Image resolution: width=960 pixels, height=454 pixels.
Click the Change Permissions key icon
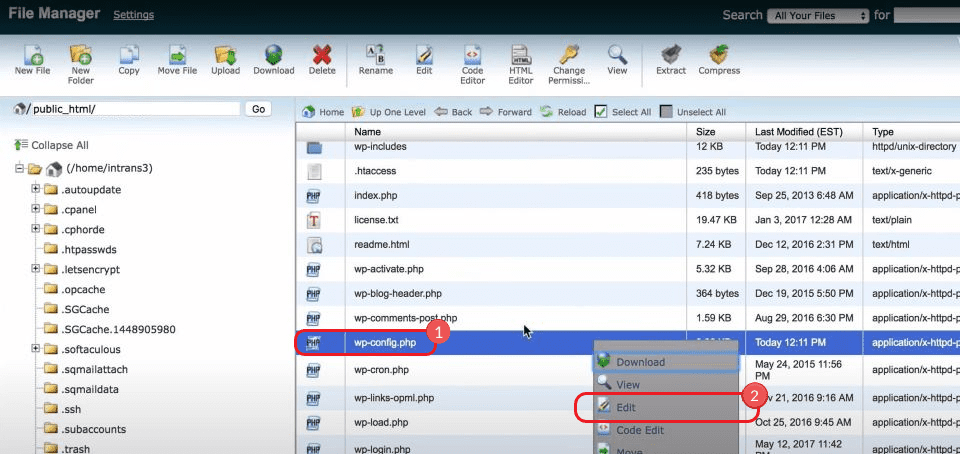pos(569,55)
